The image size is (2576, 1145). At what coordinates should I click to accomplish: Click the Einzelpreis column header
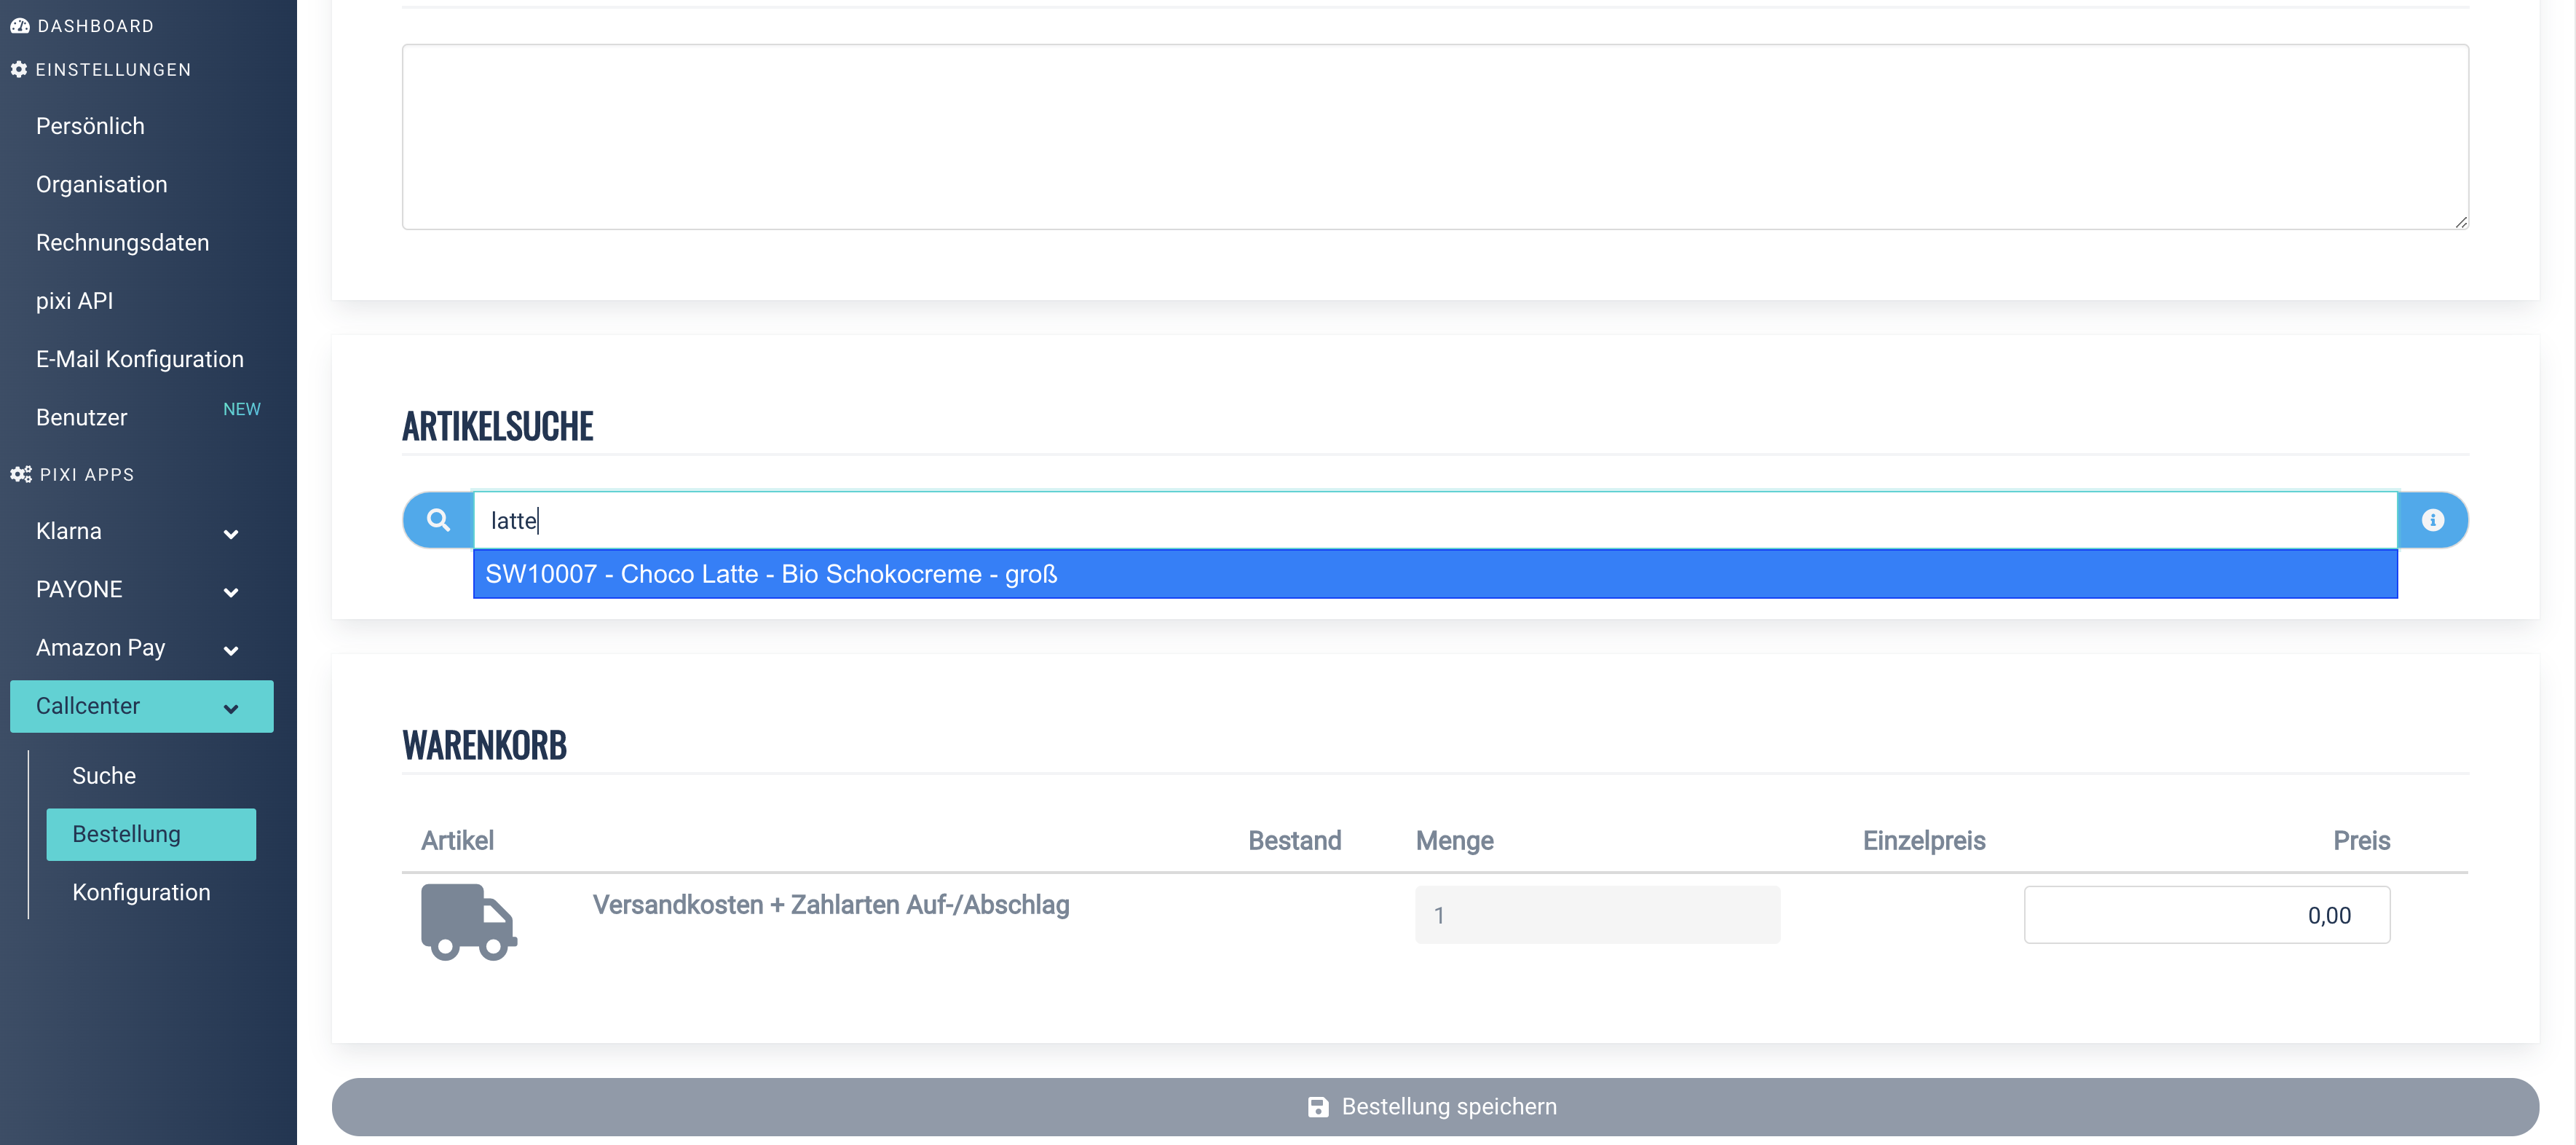(1924, 841)
